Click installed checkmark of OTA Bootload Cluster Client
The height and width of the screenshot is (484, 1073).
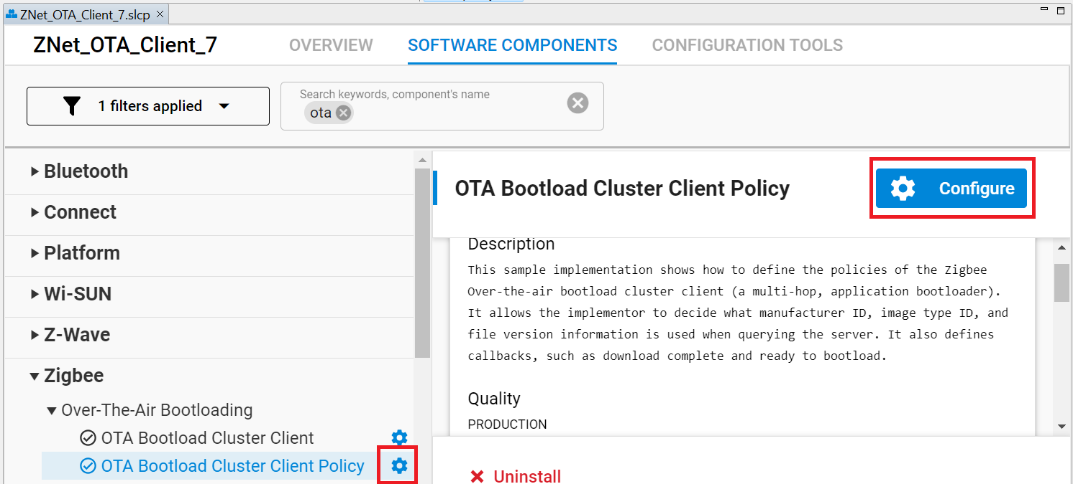(88, 438)
